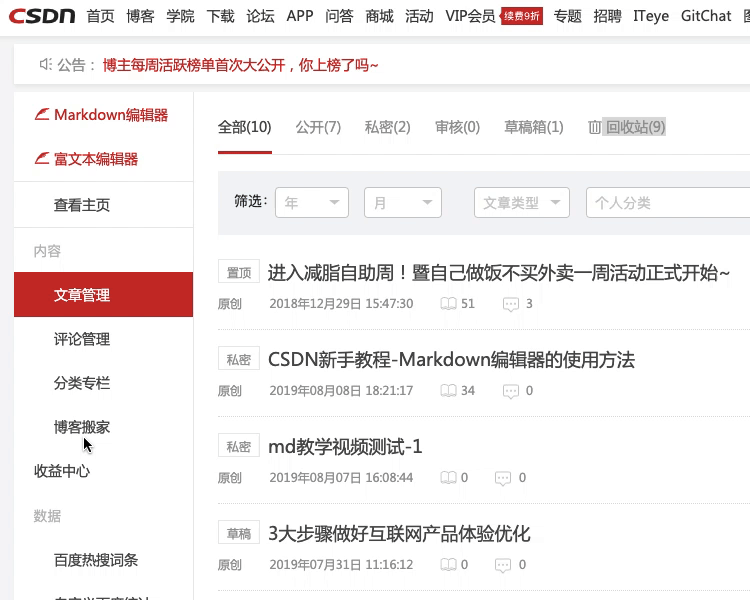Click date 2019年07月31日 11:16:12

click(341, 565)
